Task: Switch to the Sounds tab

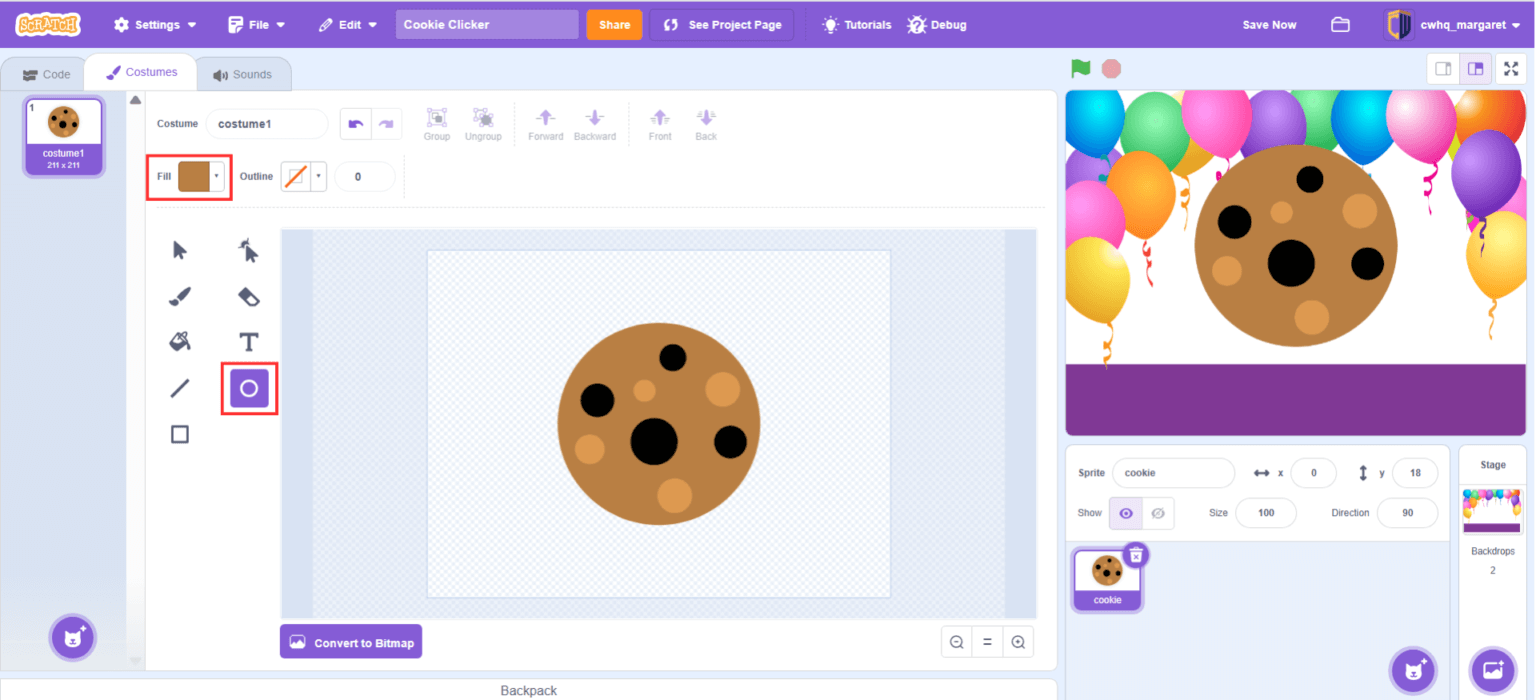Action: (243, 74)
